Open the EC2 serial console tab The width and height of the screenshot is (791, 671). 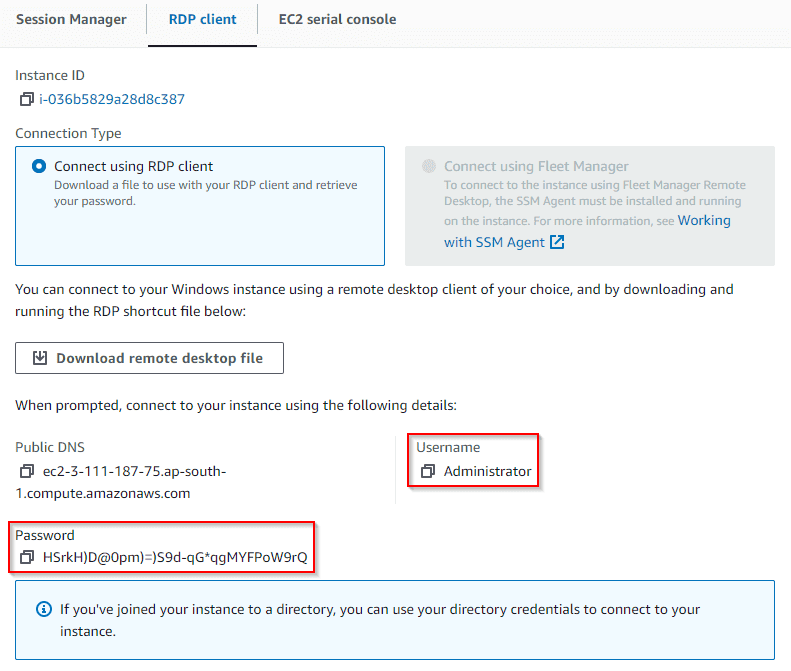337,19
